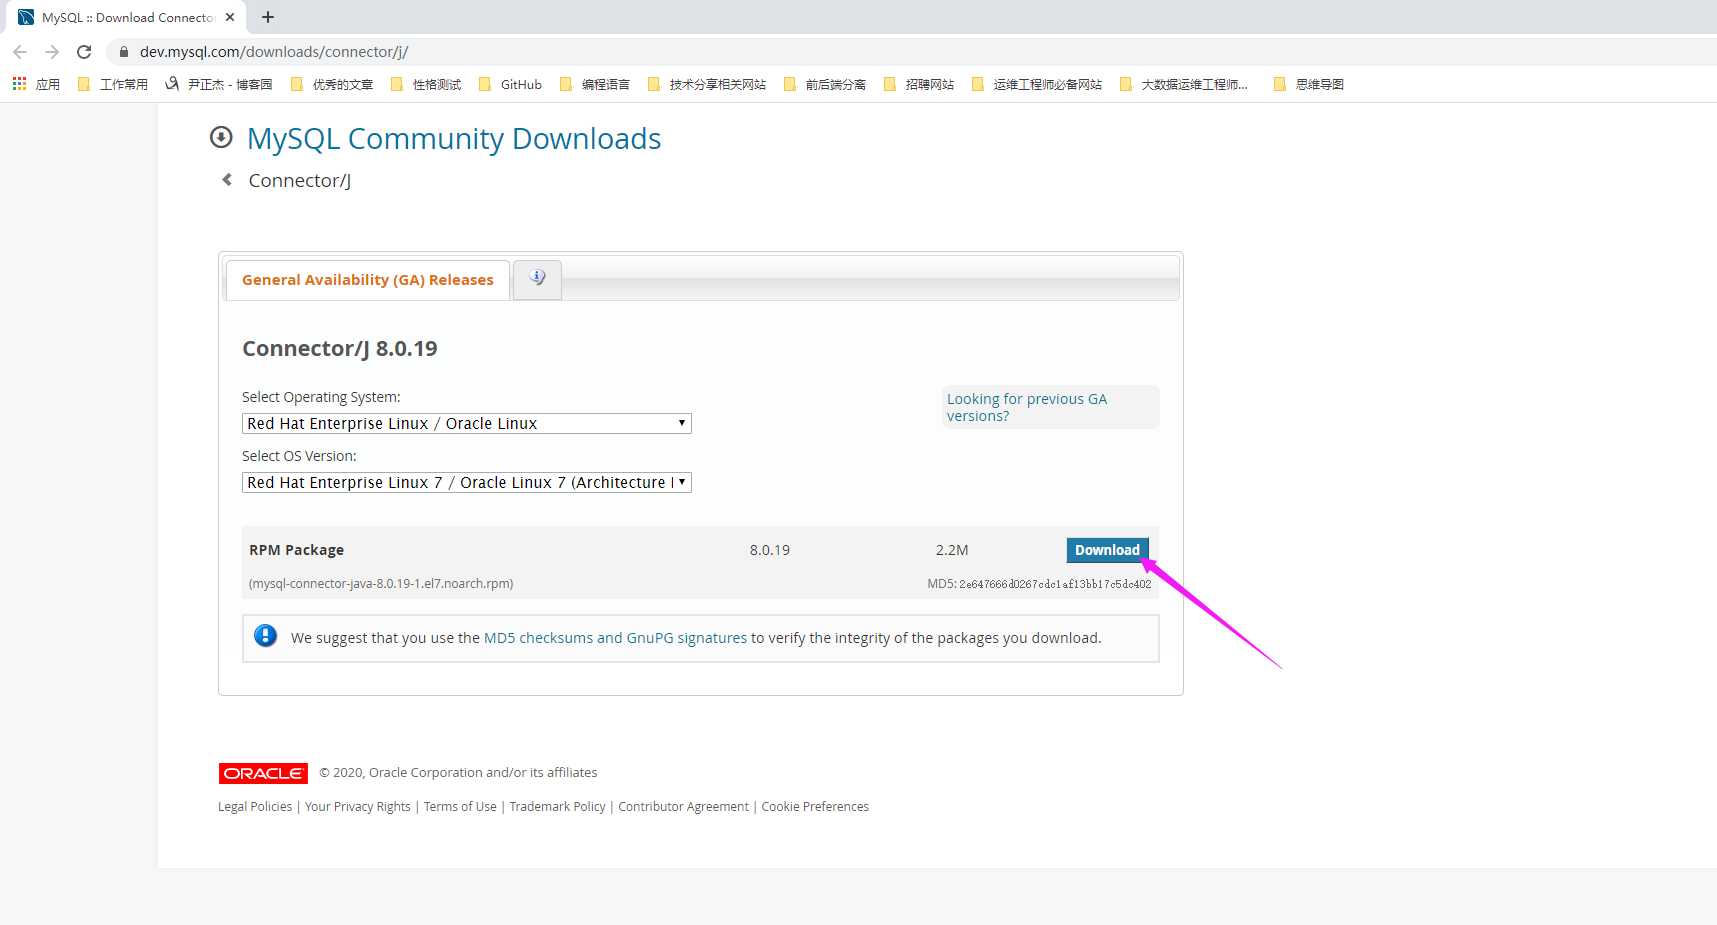Image resolution: width=1717 pixels, height=925 pixels.
Task: Open Terms of Use link
Action: click(460, 807)
